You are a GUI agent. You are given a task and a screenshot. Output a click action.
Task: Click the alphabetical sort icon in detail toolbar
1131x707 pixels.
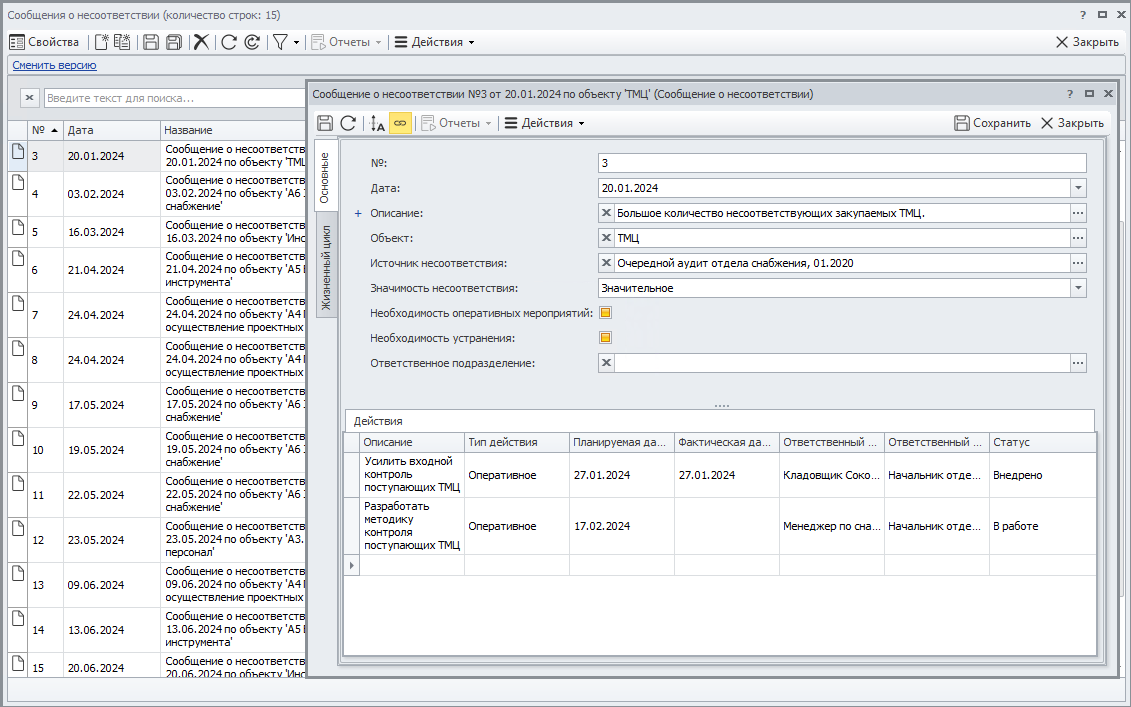click(x=377, y=123)
